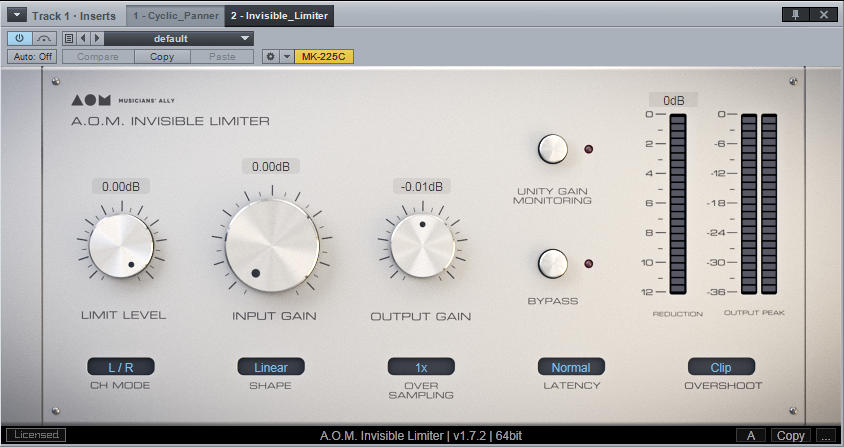Image resolution: width=844 pixels, height=447 pixels.
Task: Pin the plugin window
Action: (x=796, y=15)
